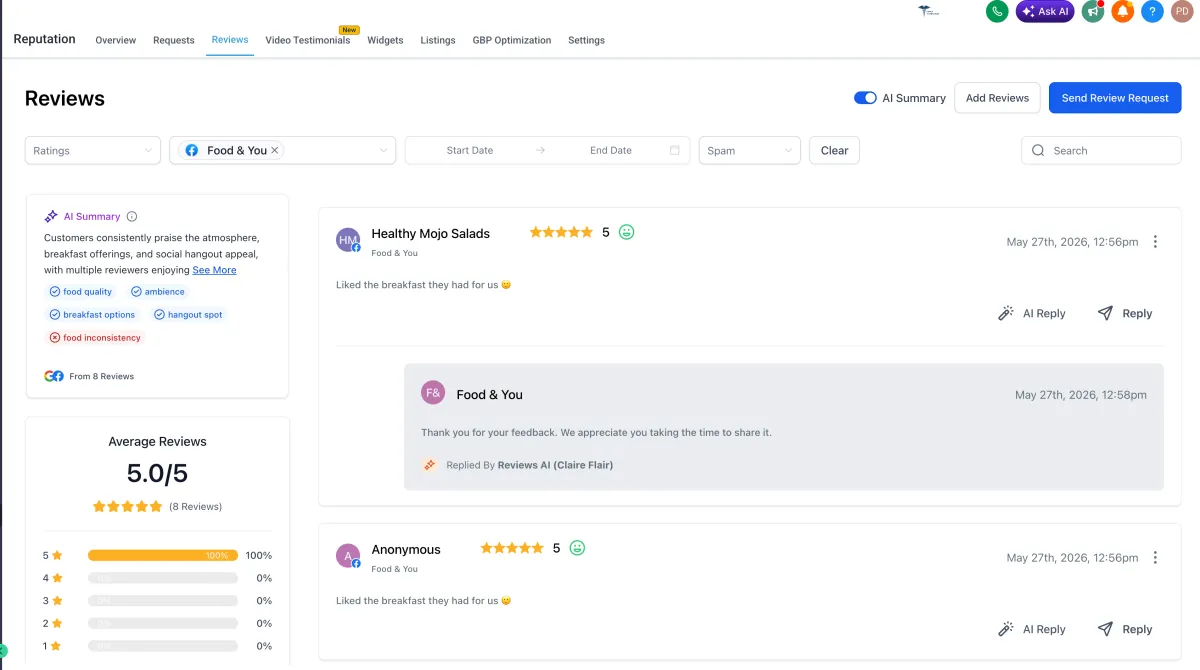Click See More in AI Summary
1200x670 pixels.
click(x=215, y=270)
